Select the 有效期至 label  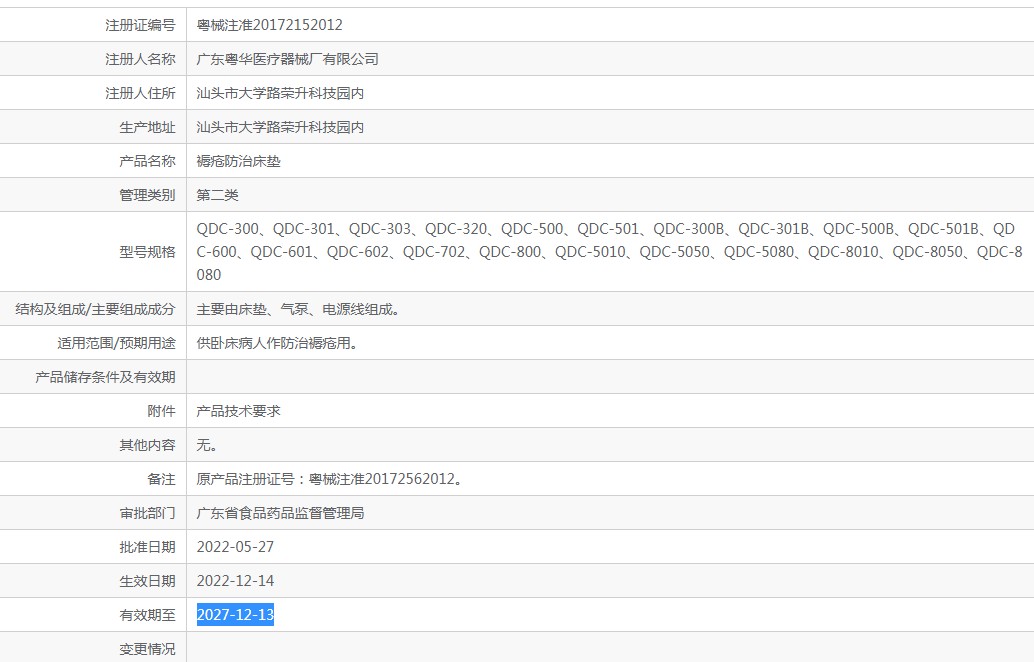click(x=148, y=615)
